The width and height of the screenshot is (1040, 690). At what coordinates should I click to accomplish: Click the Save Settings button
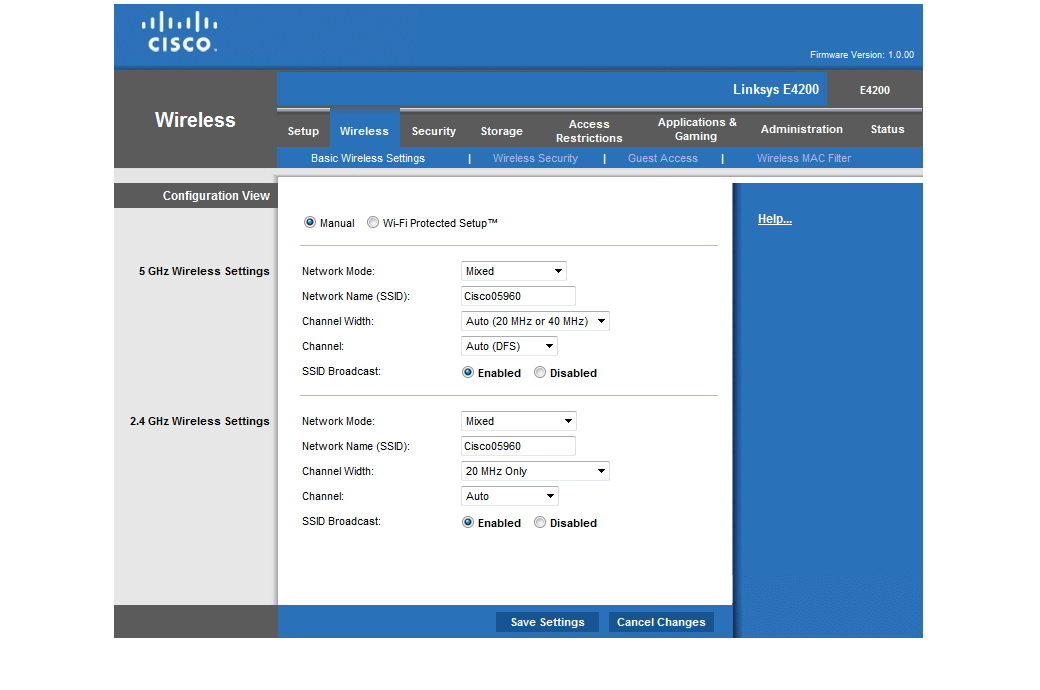pyautogui.click(x=547, y=622)
